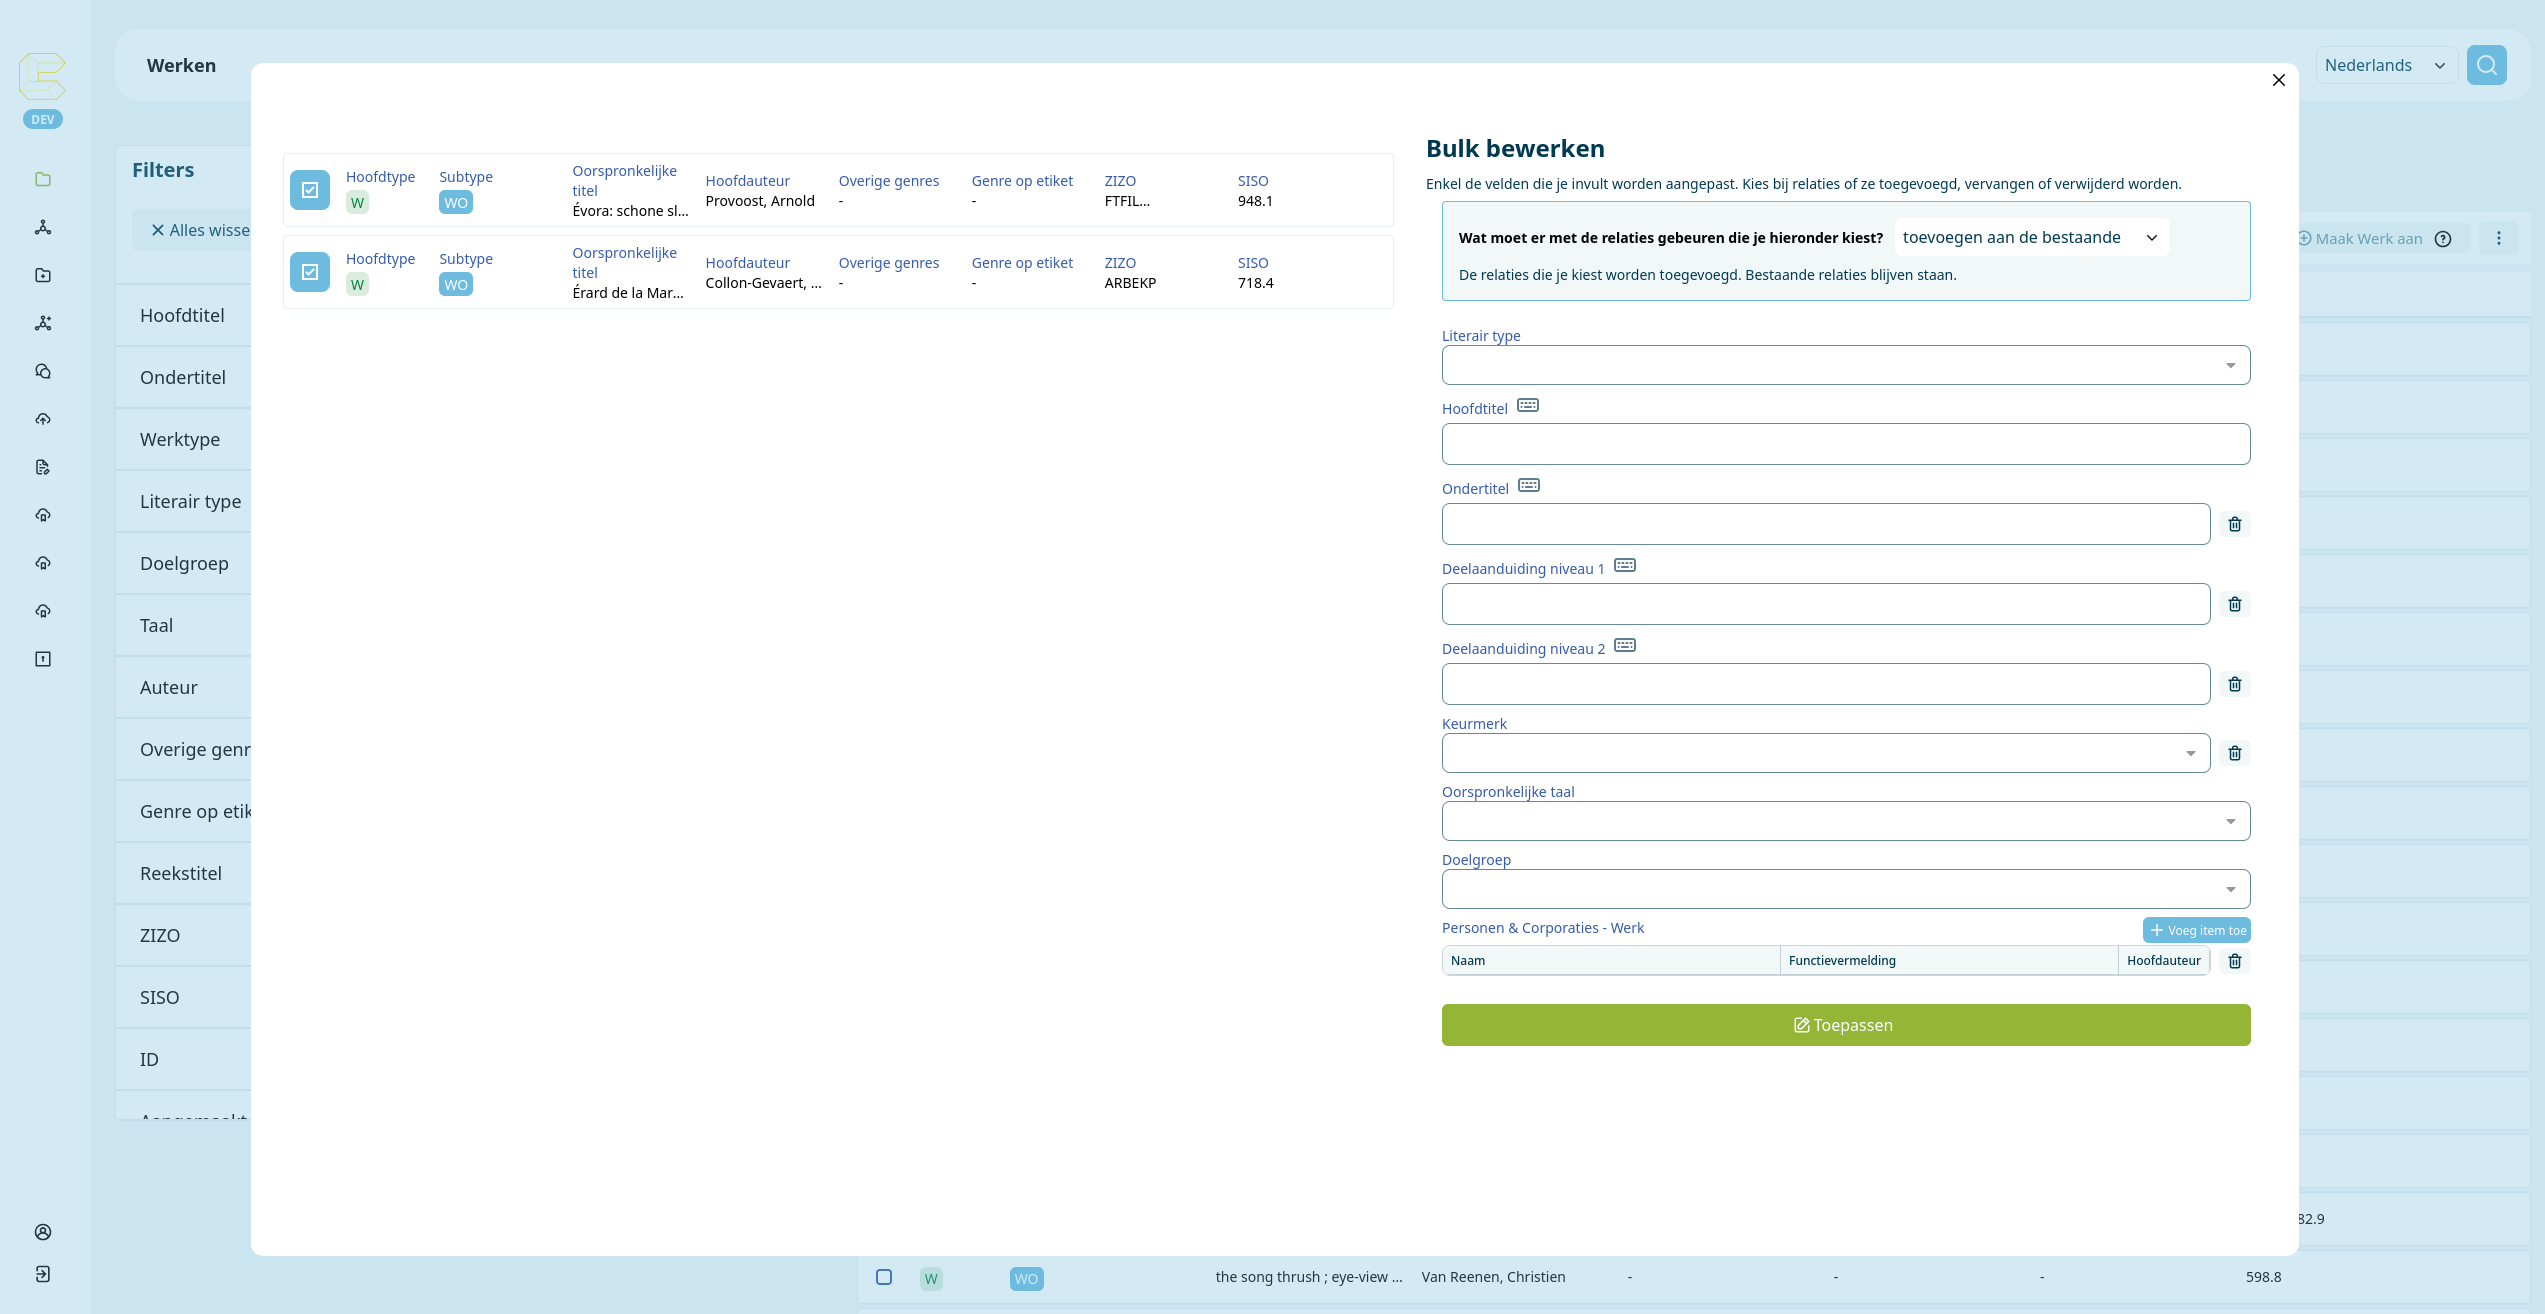Click trash icon in Personen & Corporaties row
The height and width of the screenshot is (1314, 2545).
(2235, 961)
